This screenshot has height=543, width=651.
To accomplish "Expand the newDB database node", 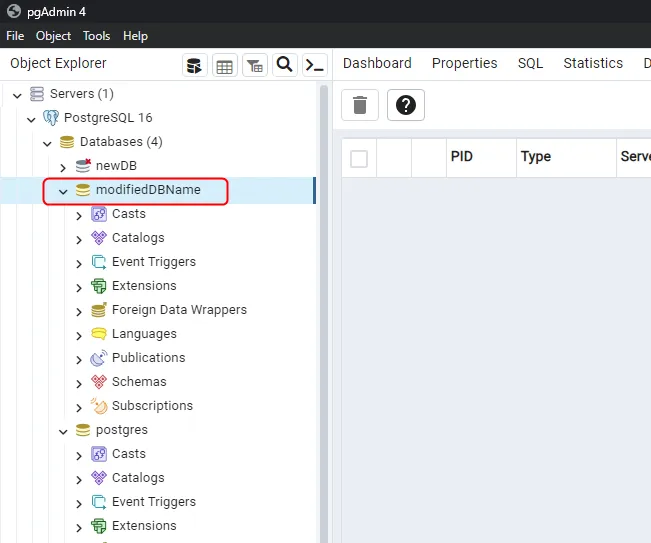I will pos(63,167).
